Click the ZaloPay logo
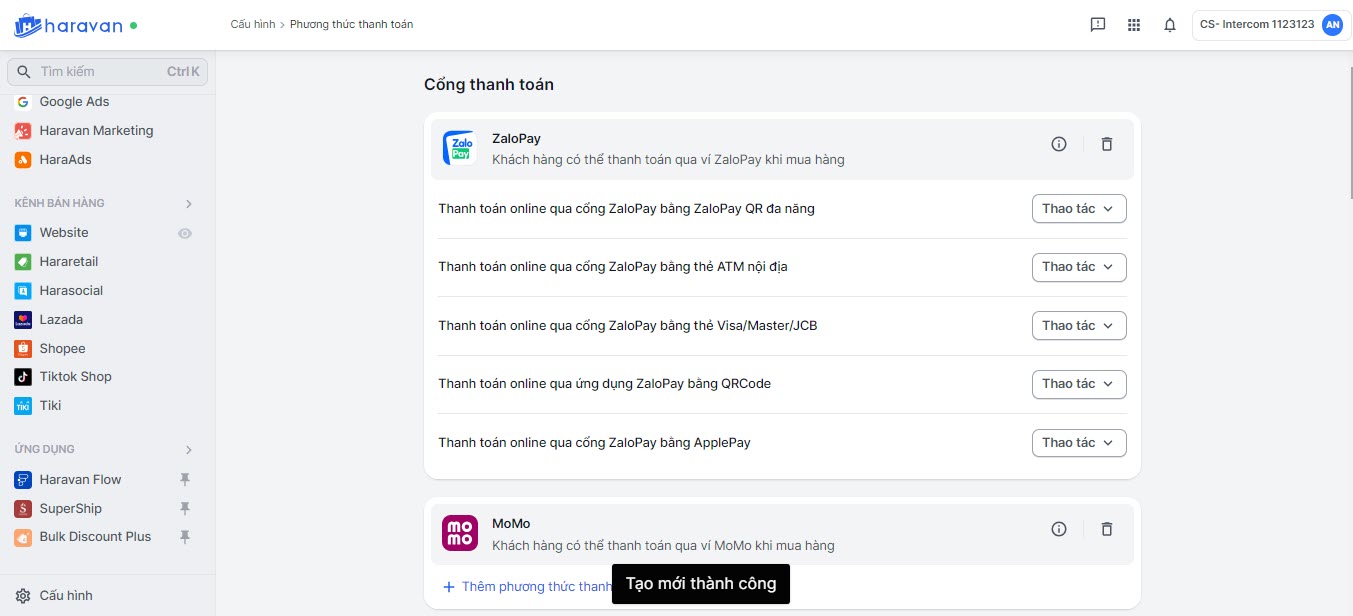Screen dimensions: 1353x616 click(x=460, y=148)
